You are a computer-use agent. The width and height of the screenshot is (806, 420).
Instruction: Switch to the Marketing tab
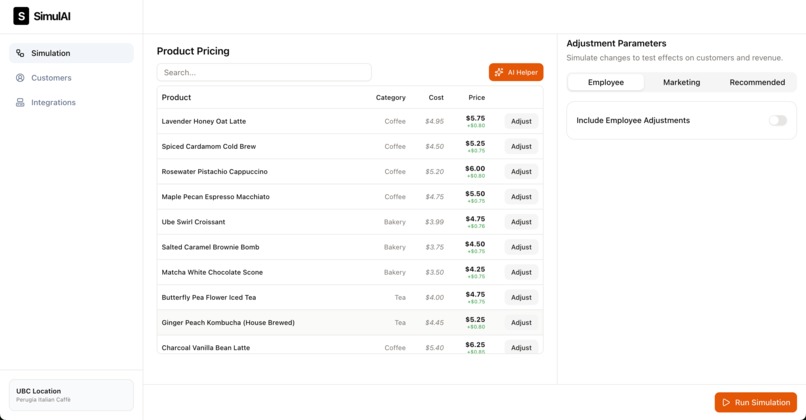(681, 82)
